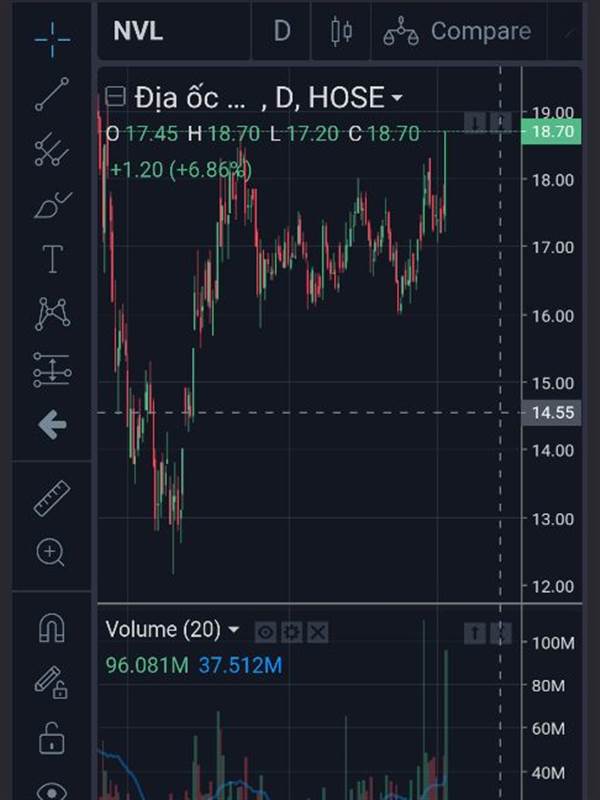The image size is (600, 800).
Task: Toggle stay in drawing mode
Action: [51, 683]
